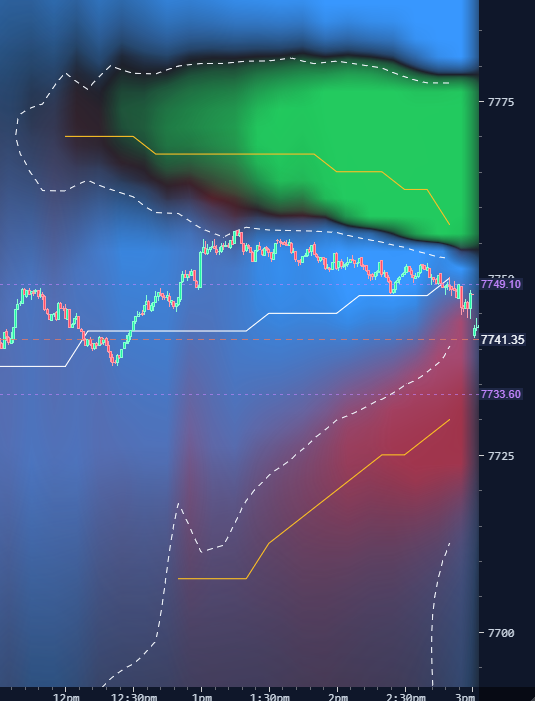Click the 7700 price axis label
Screen dimensions: 535x701
[501, 633]
